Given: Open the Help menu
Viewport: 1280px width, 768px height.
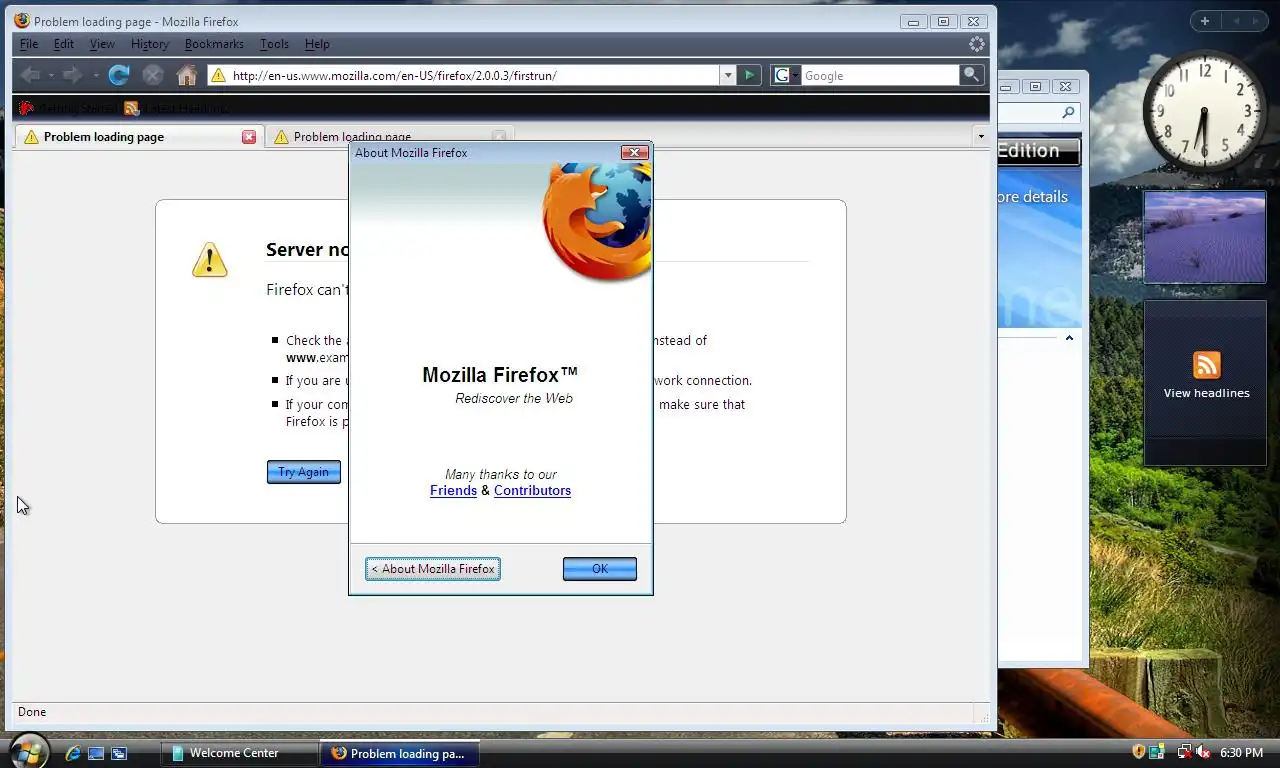Looking at the screenshot, I should [x=317, y=44].
